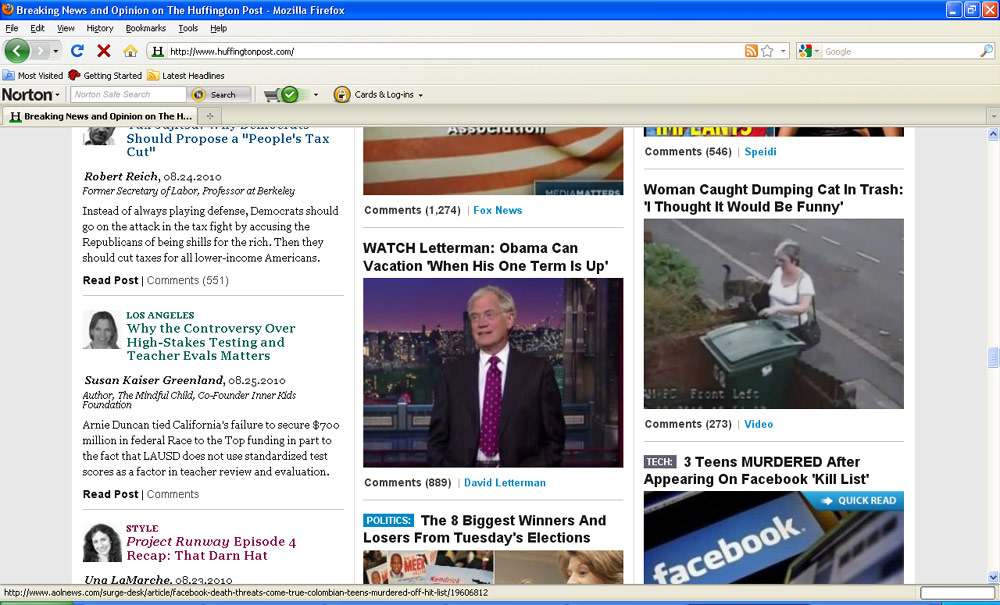Open a new tab with the plus button
Screen dimensions: 1000x605
pos(209,116)
